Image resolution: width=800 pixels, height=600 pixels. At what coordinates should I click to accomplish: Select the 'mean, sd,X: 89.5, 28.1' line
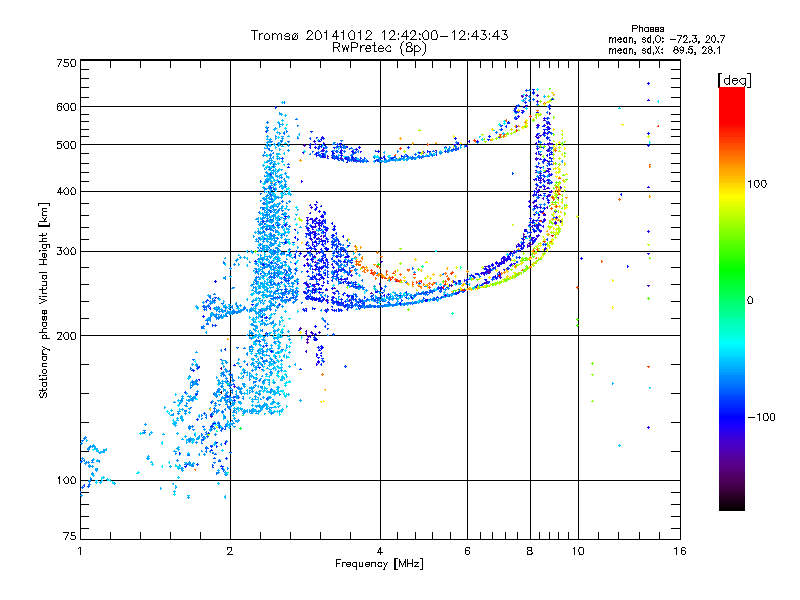664,50
